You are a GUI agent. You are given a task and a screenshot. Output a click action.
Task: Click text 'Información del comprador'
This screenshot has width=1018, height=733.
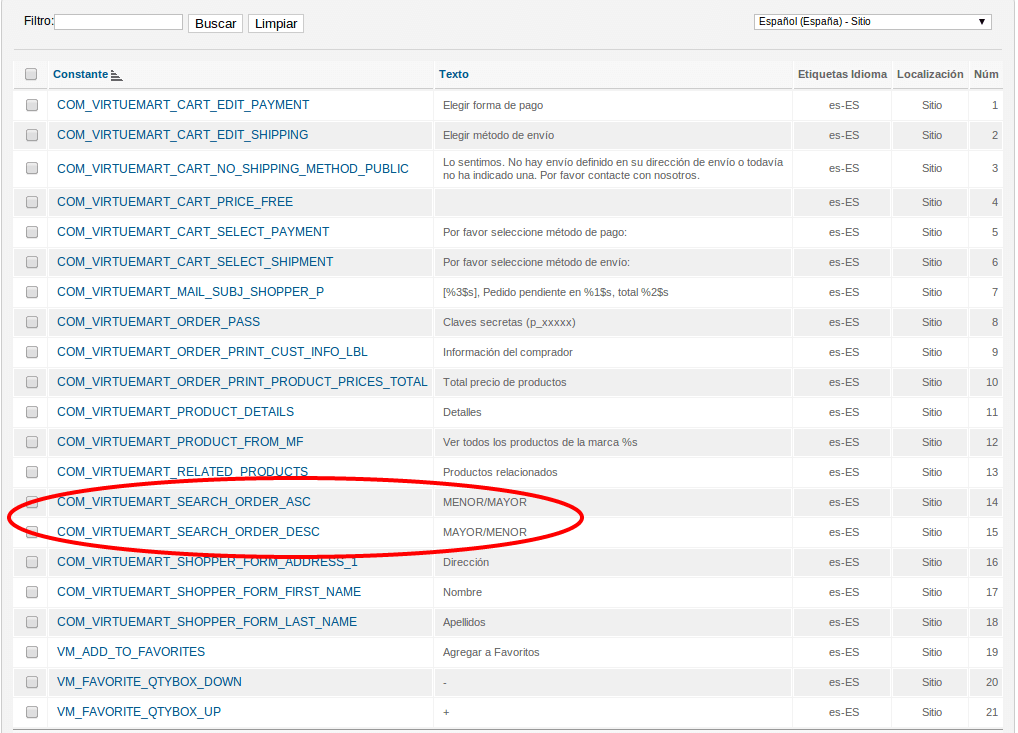click(508, 352)
